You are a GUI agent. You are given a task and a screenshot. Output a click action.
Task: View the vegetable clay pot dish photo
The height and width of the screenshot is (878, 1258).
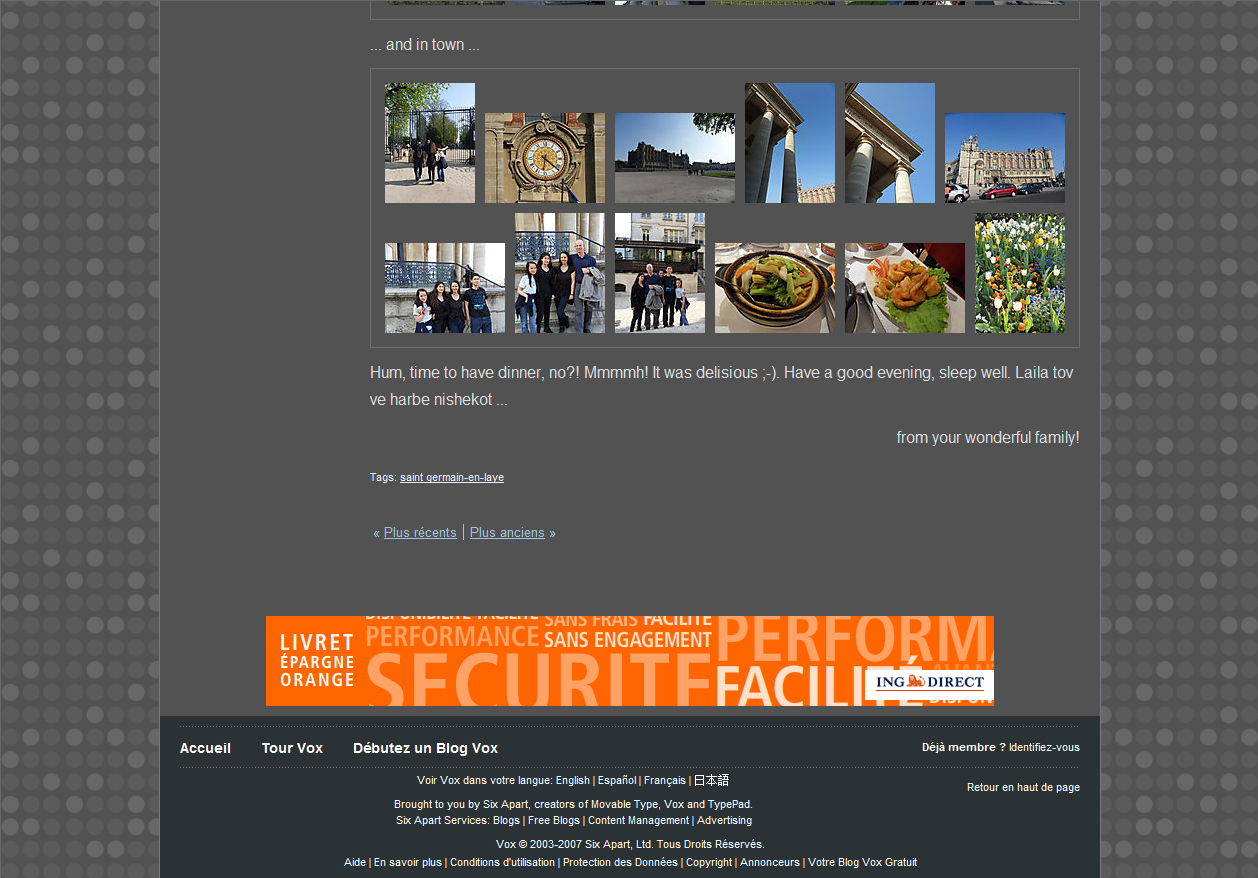[x=774, y=288]
